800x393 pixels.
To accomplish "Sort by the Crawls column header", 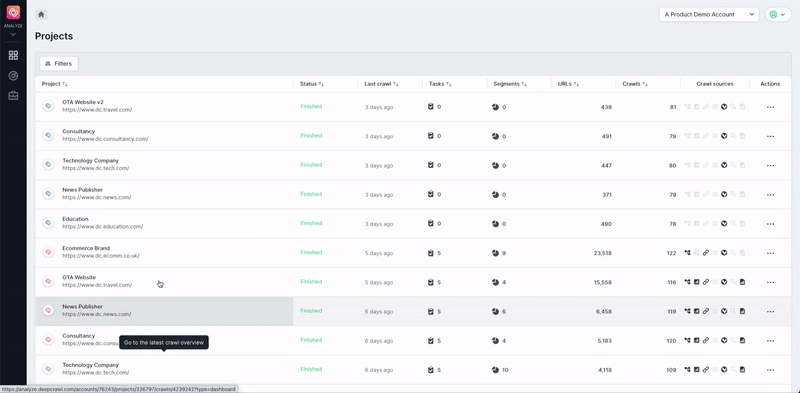I will 635,84.
